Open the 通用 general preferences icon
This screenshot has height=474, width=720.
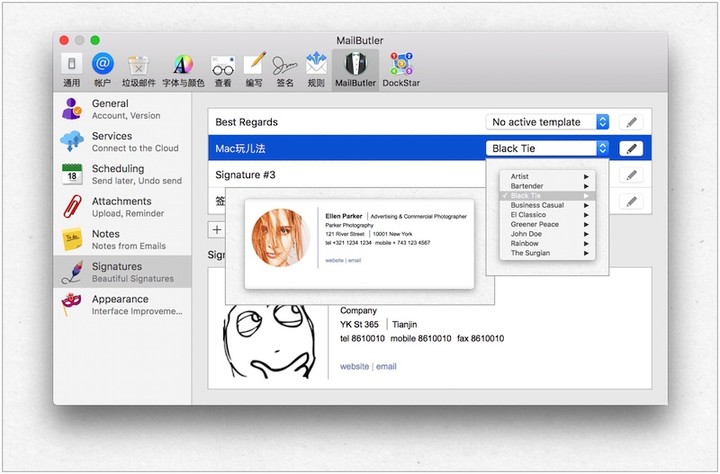tap(71, 70)
